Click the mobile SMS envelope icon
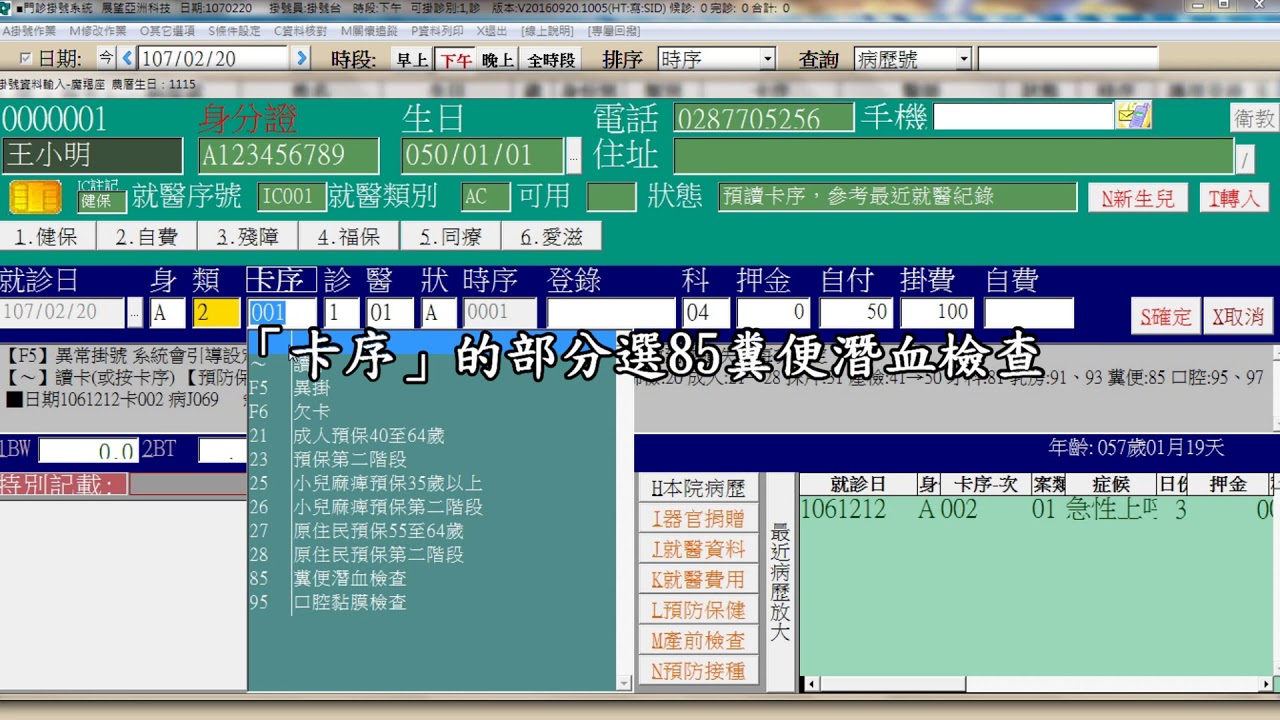Viewport: 1280px width, 720px height. click(1133, 116)
